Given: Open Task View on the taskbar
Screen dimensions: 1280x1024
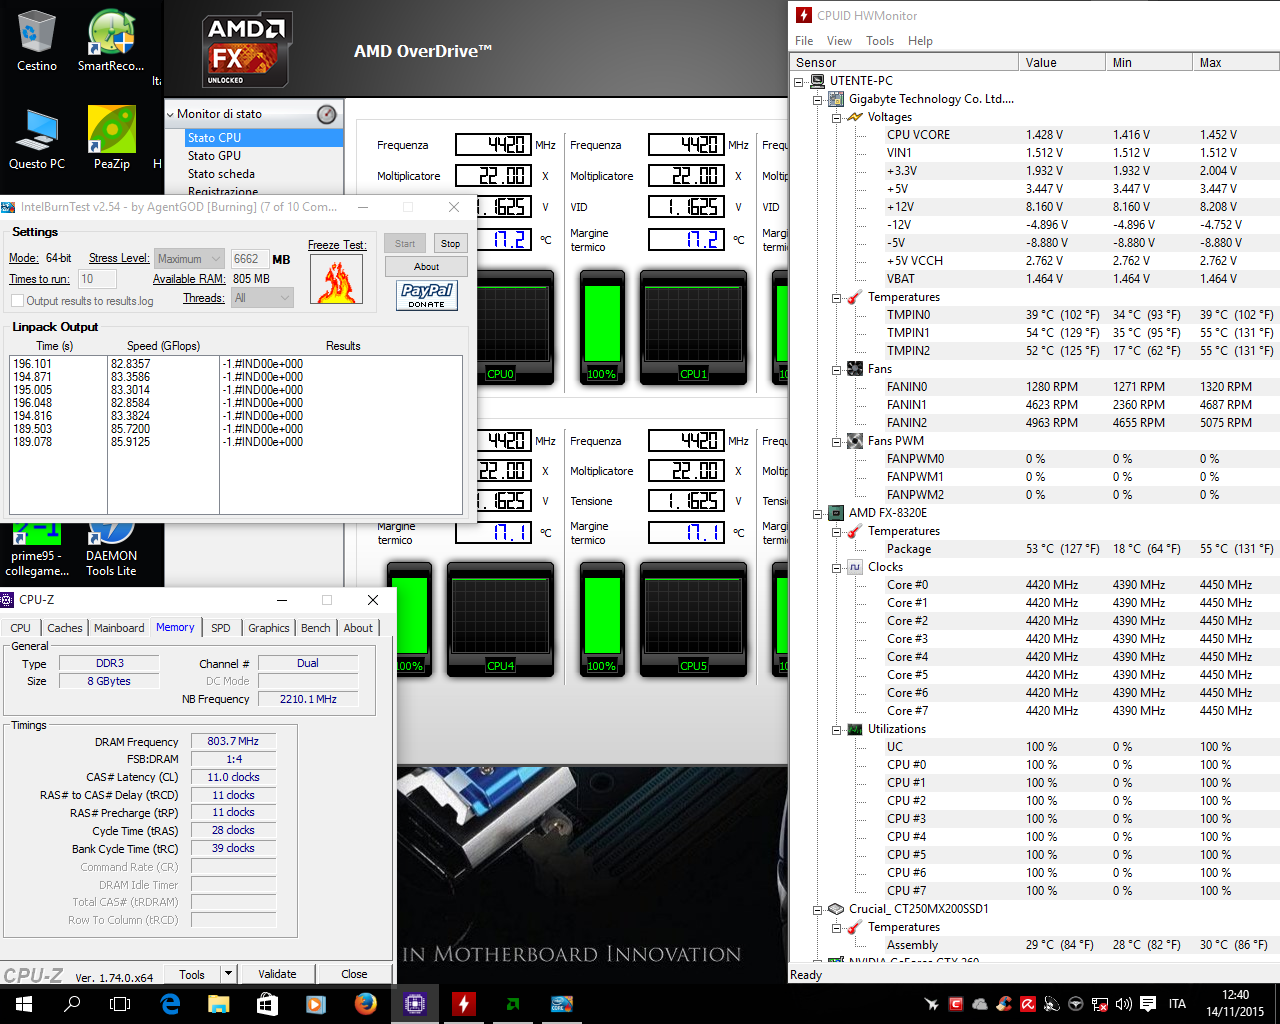Looking at the screenshot, I should (120, 1004).
